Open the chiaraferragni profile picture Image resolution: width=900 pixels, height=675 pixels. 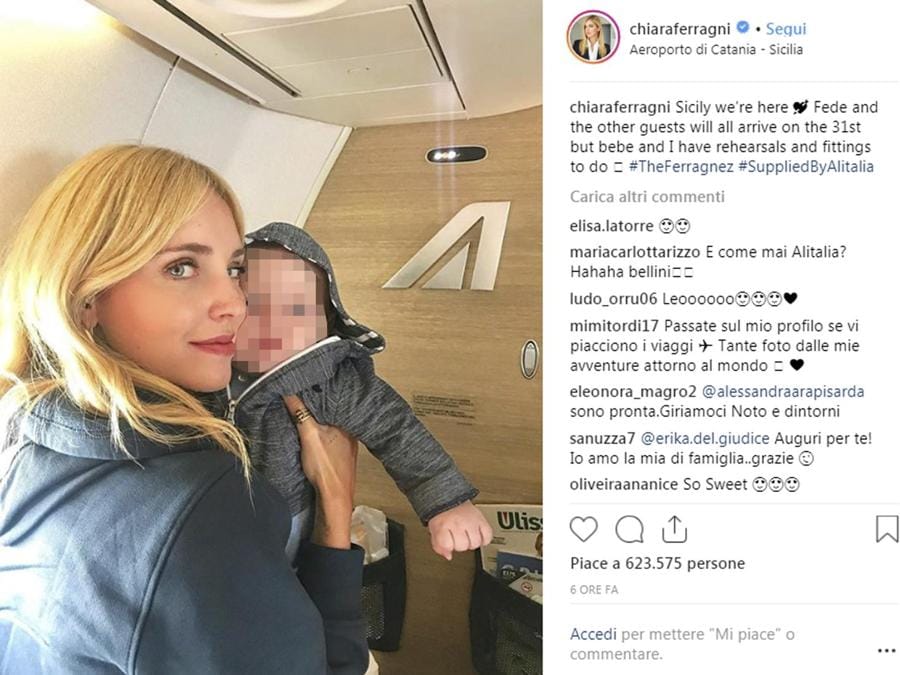coord(593,37)
